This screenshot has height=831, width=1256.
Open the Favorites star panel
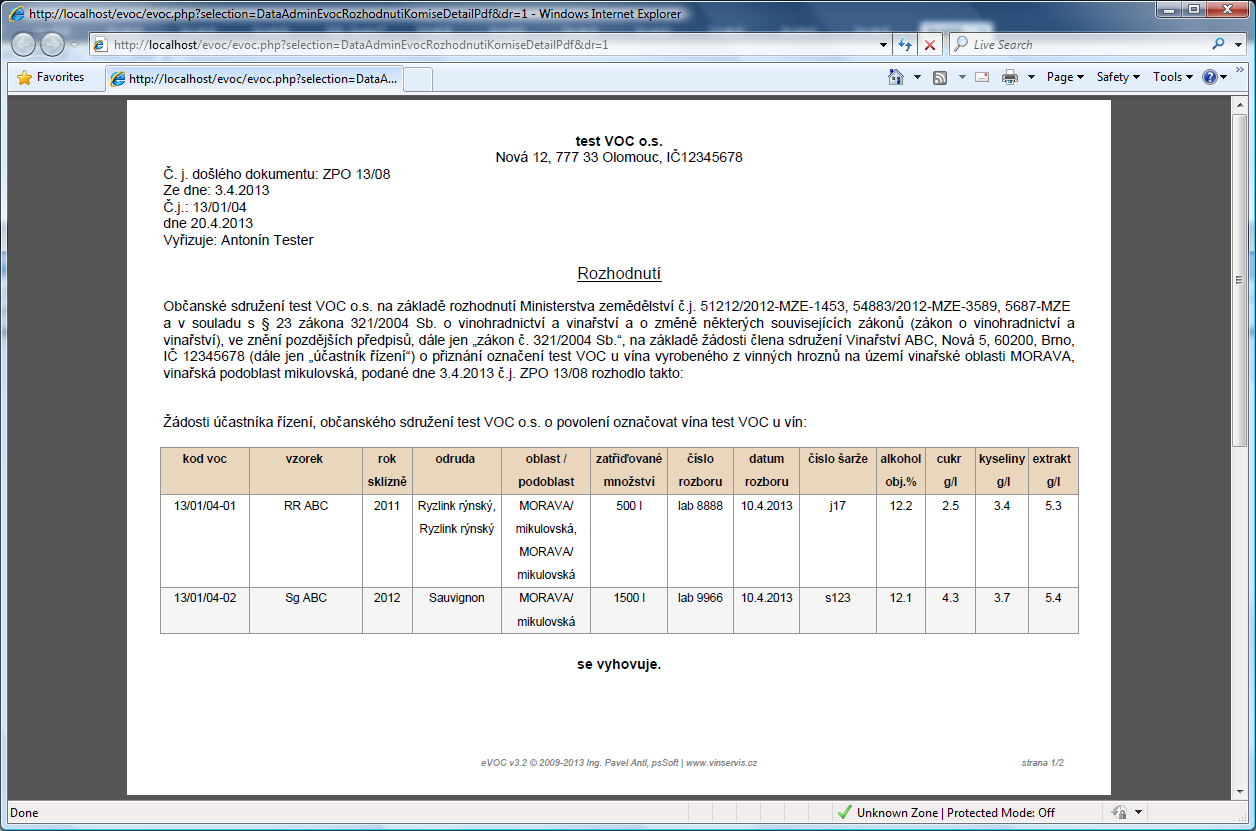[x=51, y=77]
